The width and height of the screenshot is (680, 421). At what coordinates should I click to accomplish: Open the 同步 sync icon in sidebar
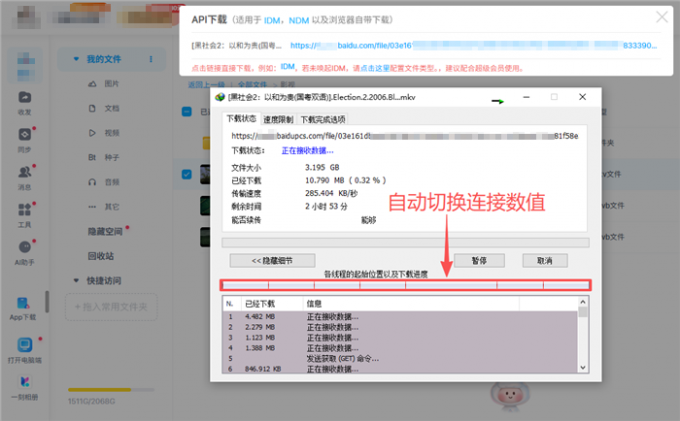(24, 134)
